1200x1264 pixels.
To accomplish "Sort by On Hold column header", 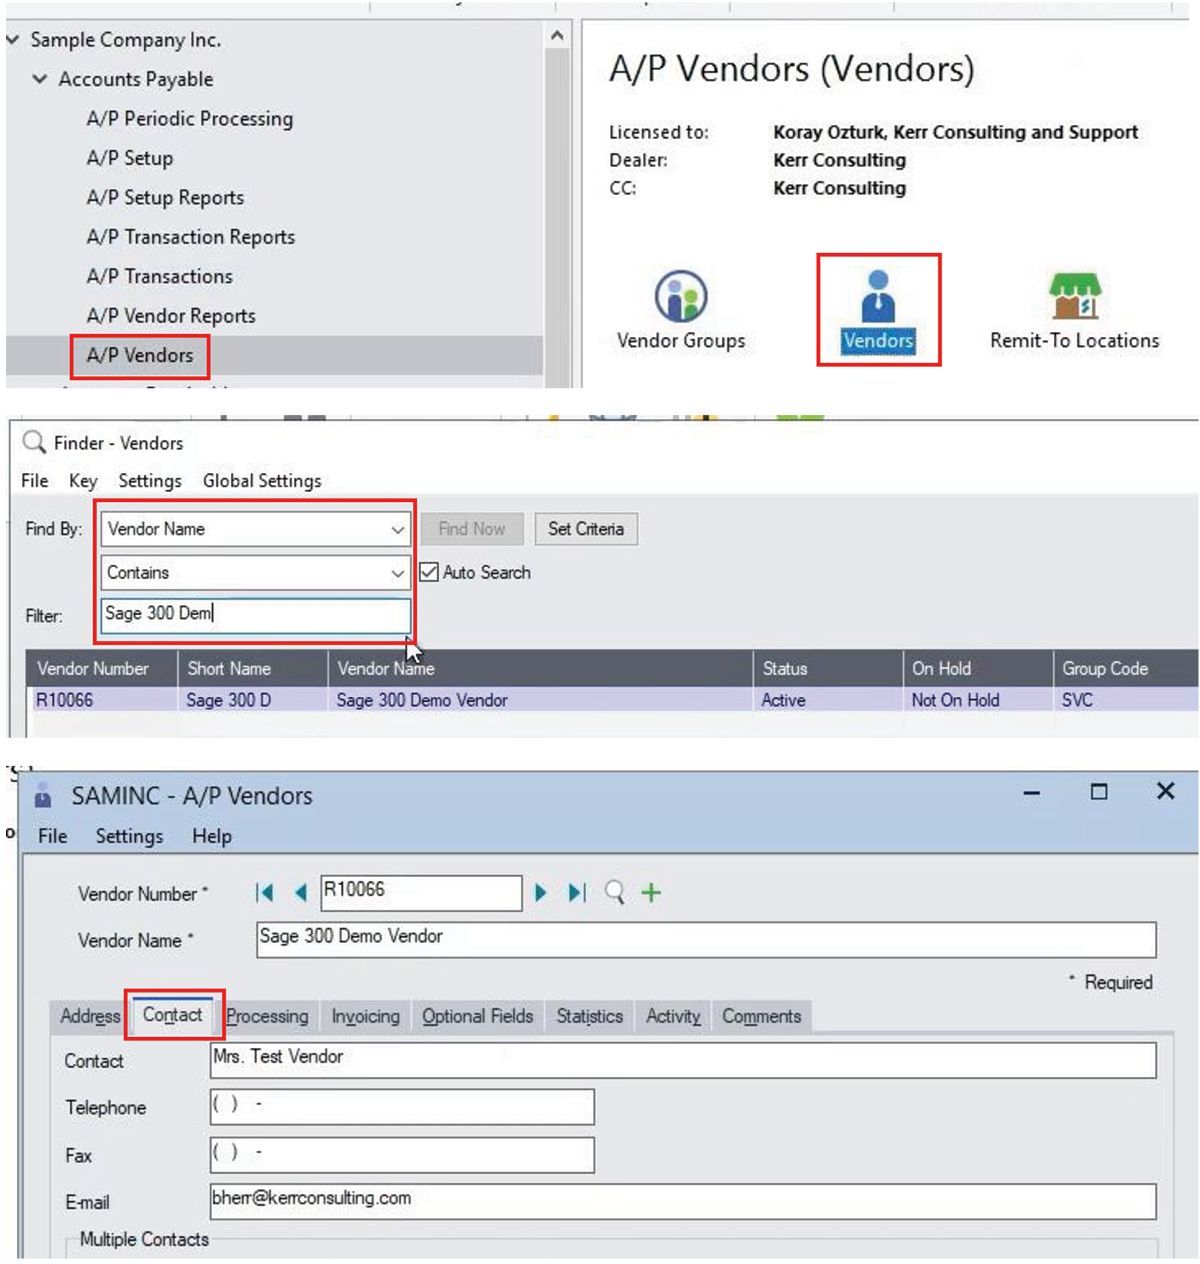I will pyautogui.click(x=977, y=668).
